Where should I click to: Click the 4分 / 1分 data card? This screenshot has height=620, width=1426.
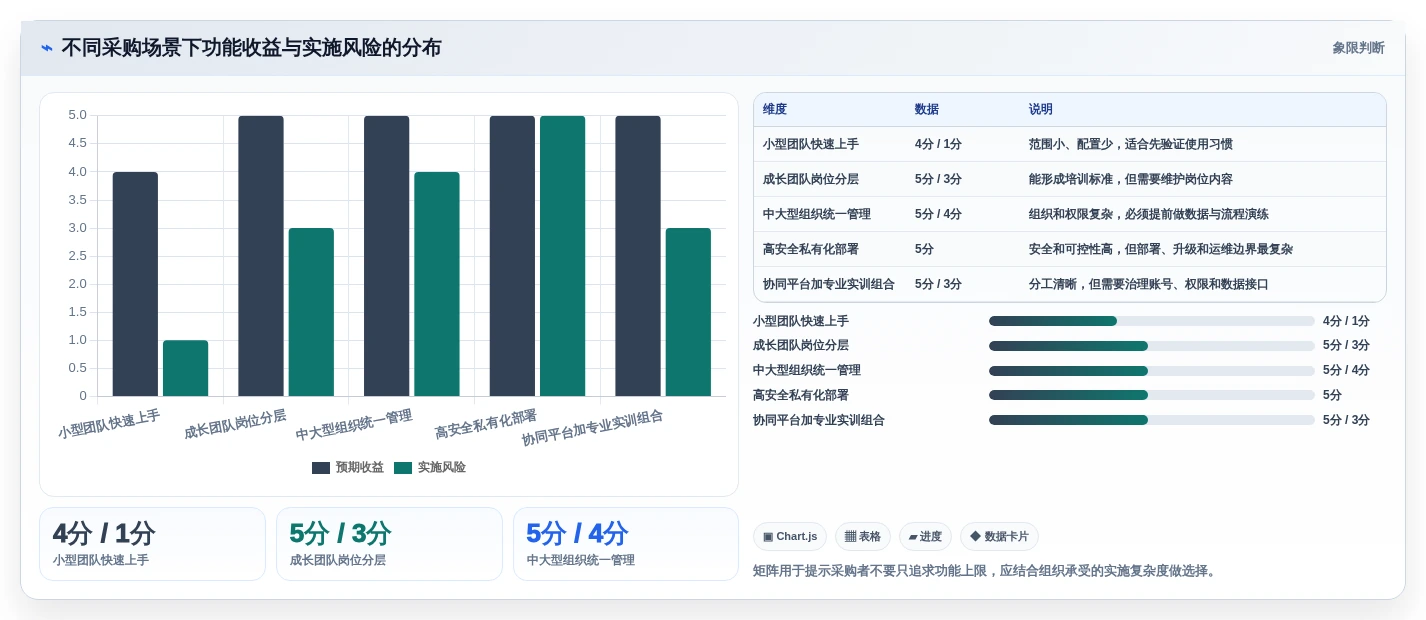click(152, 544)
